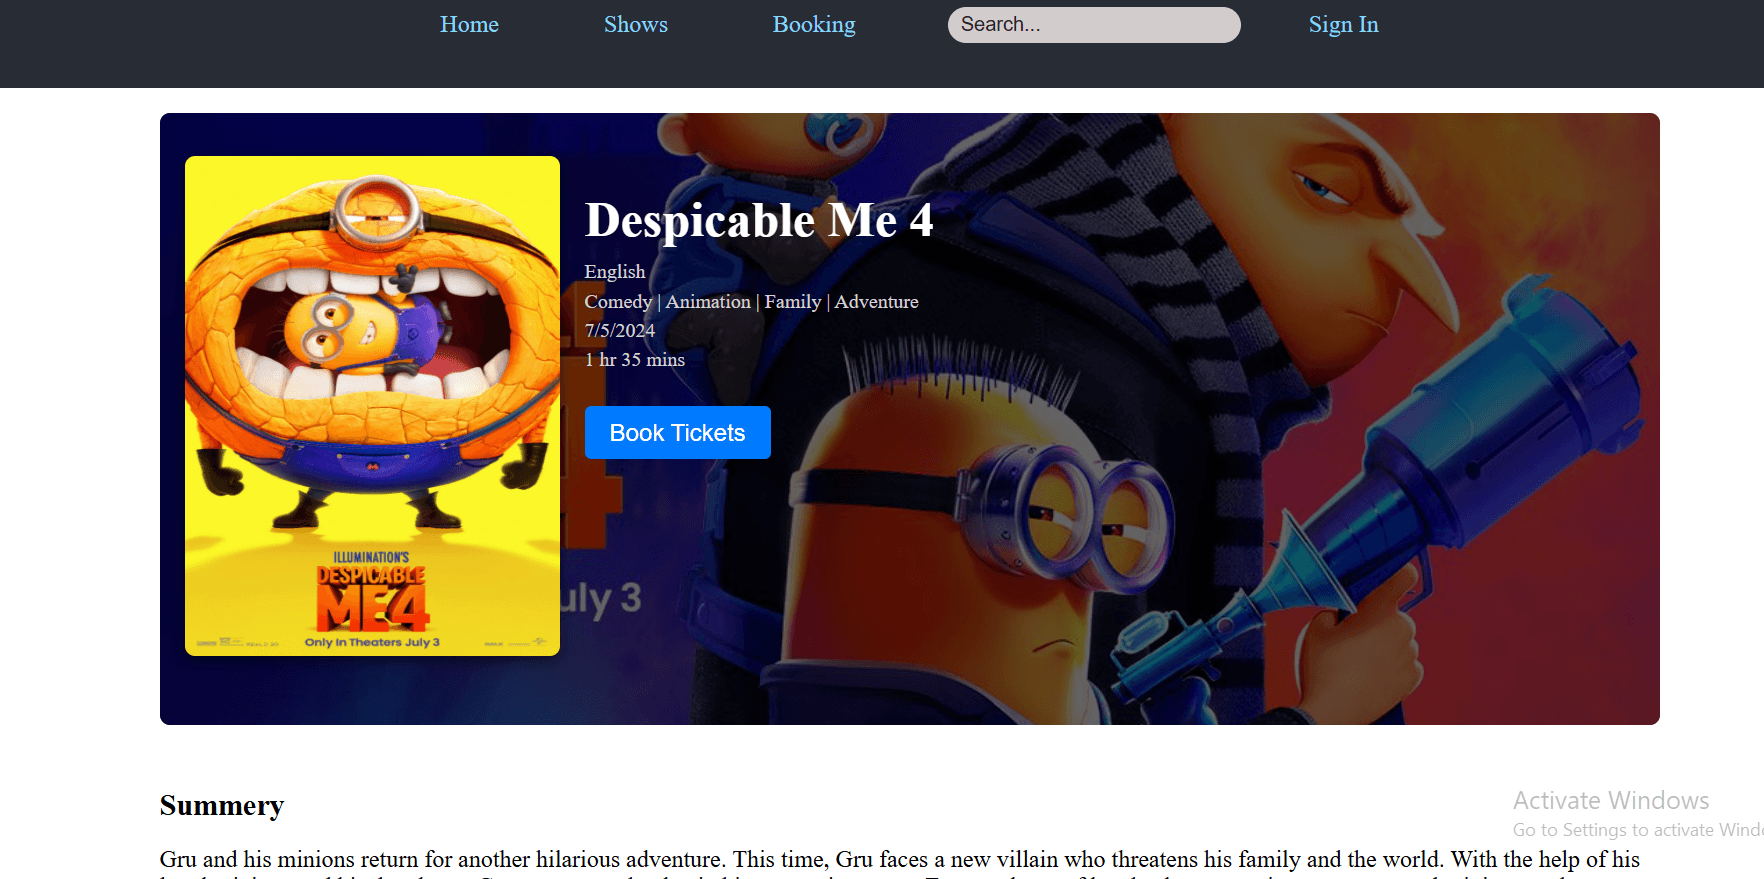Focus the Search input field
Viewport: 1764px width, 879px height.
click(x=1094, y=25)
